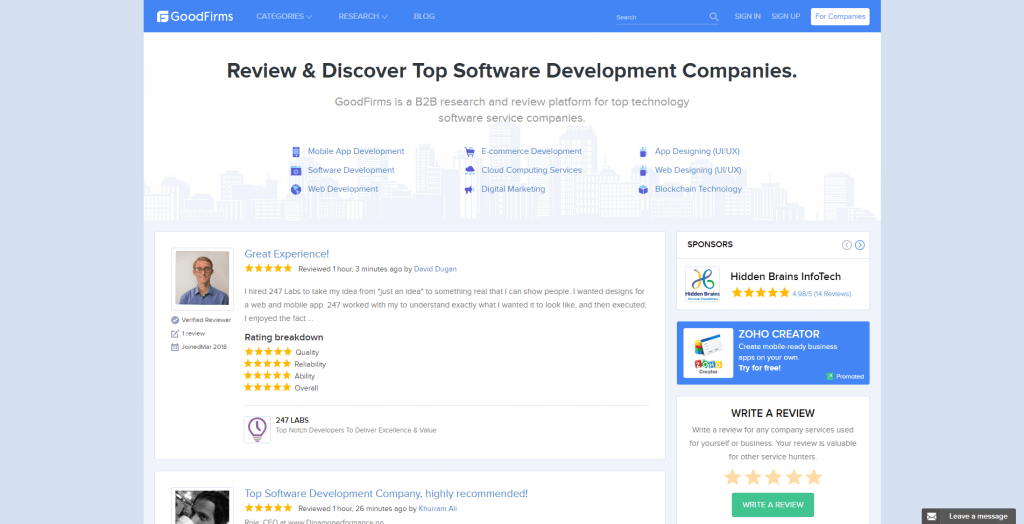Open the Great Experience! review title
1024x524 pixels.
tap(287, 254)
